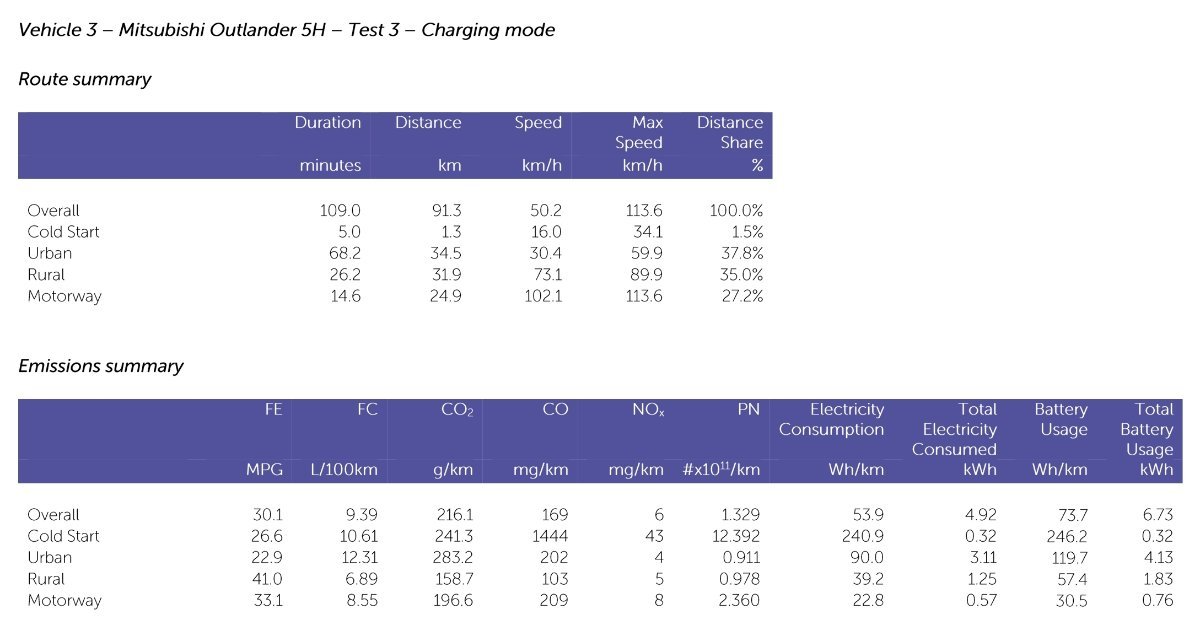Select Motorway row label in Emissions summary
The width and height of the screenshot is (1200, 636).
click(64, 601)
